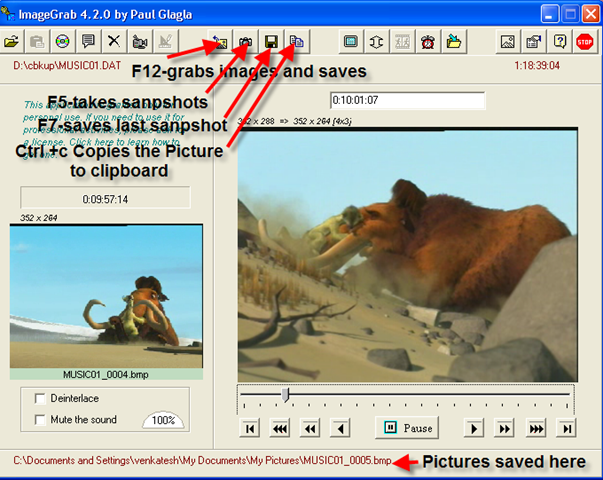Click the monitor screen toolbar icon
Viewport: 603px width, 480px height.
[x=351, y=41]
